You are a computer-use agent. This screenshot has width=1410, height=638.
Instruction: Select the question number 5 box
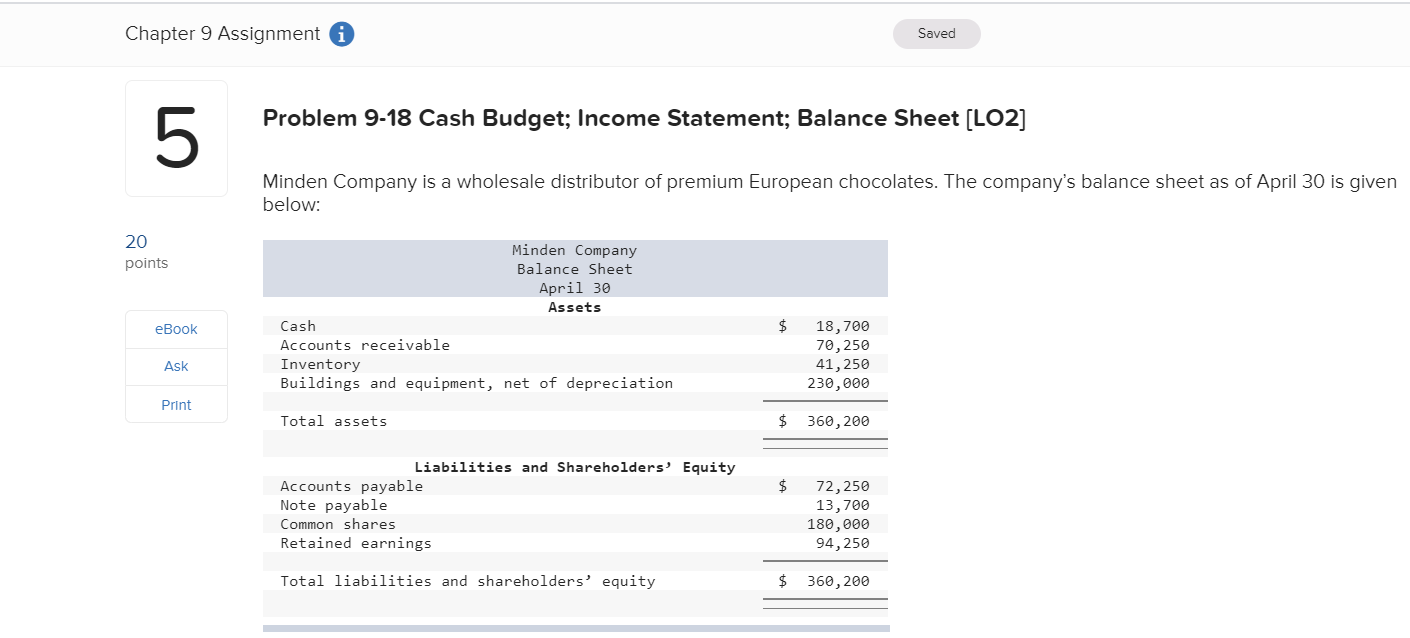(x=175, y=138)
